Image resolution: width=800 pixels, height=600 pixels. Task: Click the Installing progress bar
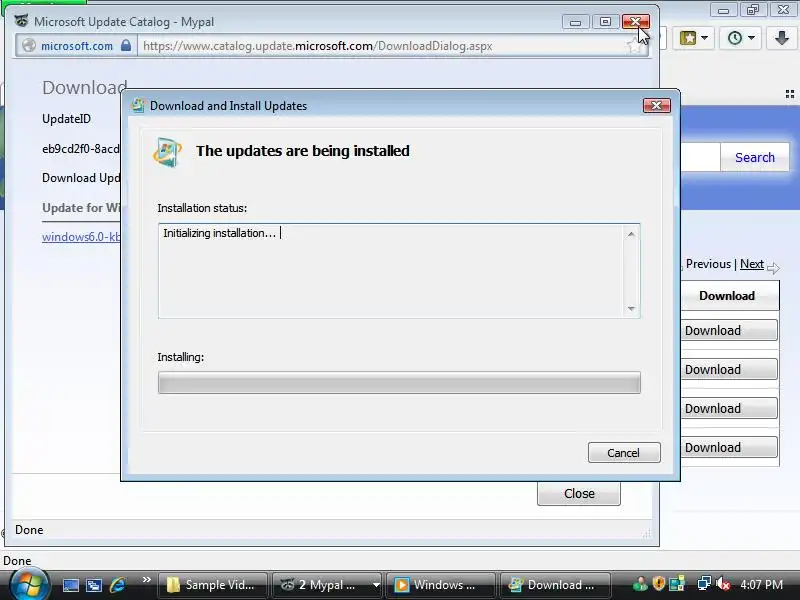[x=399, y=383]
